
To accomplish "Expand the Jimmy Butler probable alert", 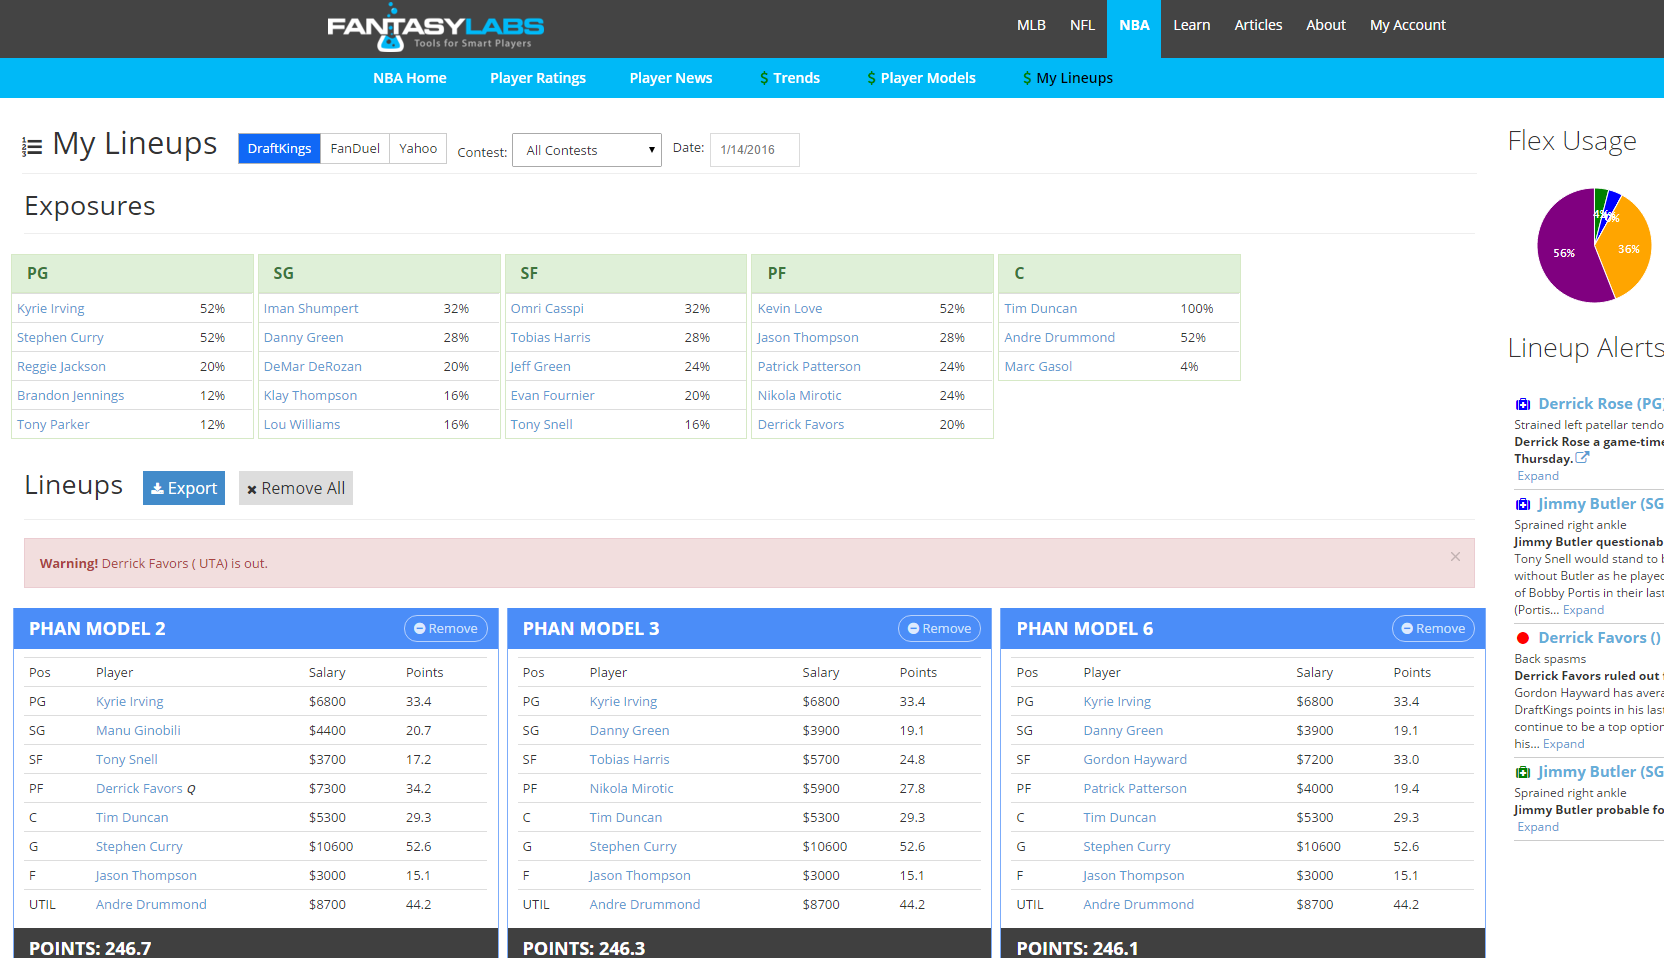I will 1538,827.
